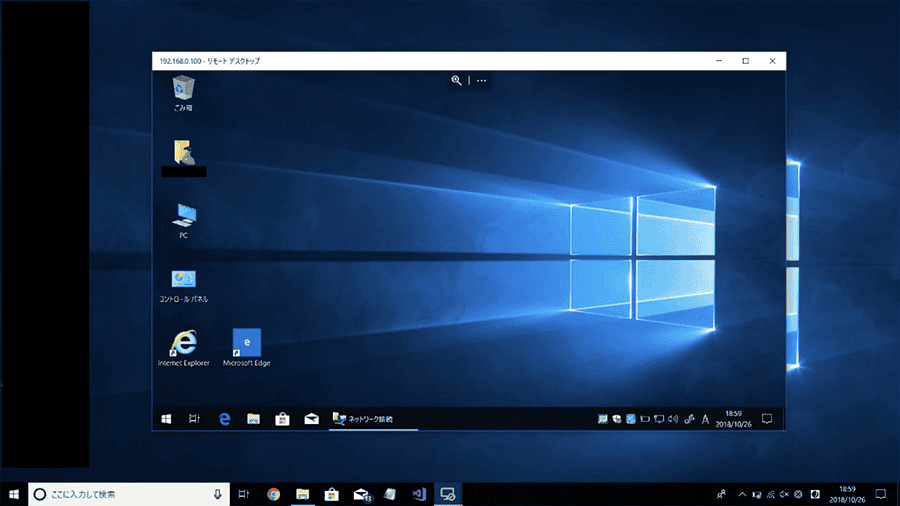This screenshot has height=506, width=900.
Task: Open the local Action Center
Action: click(881, 494)
